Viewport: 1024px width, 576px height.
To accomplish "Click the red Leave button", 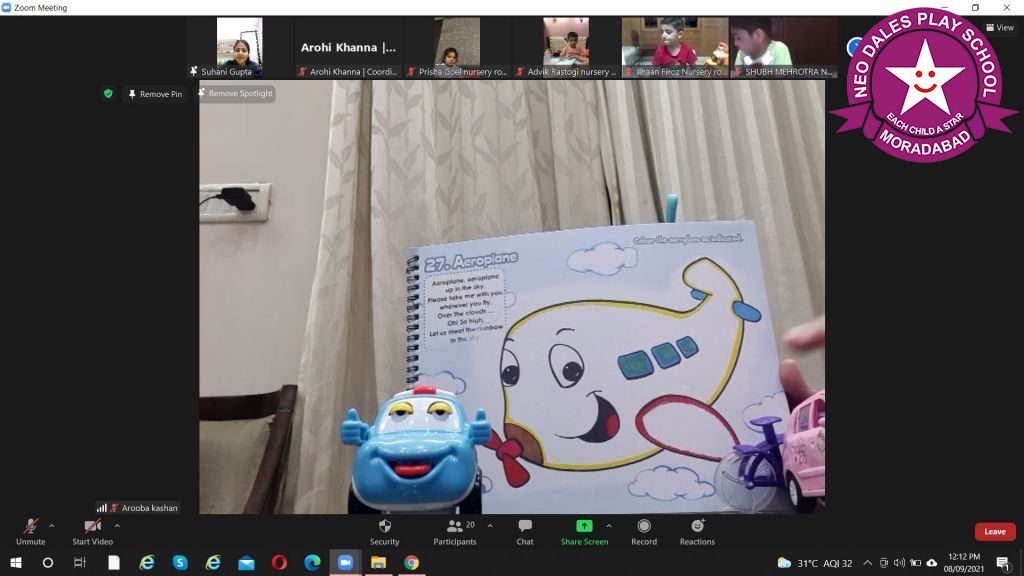I will 995,532.
